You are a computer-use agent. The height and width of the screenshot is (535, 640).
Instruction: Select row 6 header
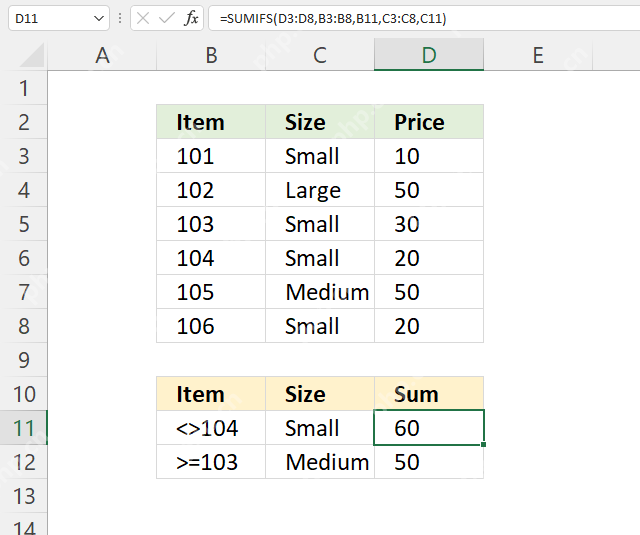(24, 258)
